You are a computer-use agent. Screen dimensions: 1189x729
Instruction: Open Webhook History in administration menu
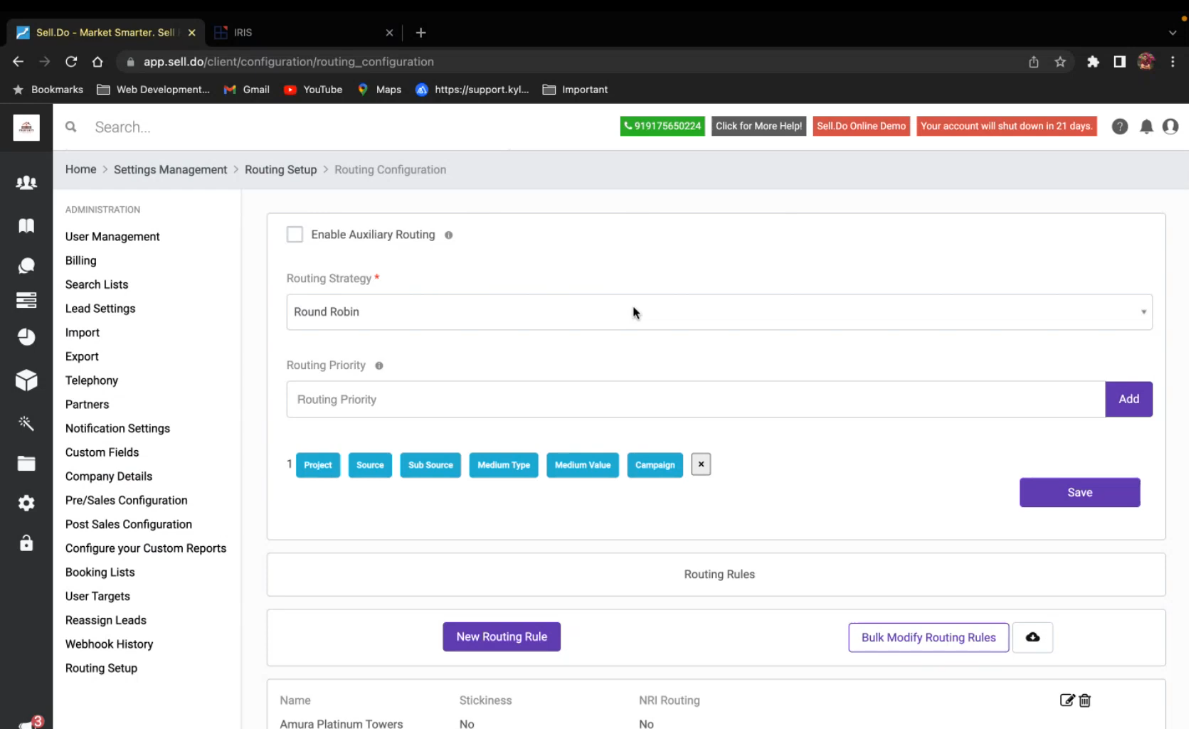click(109, 644)
